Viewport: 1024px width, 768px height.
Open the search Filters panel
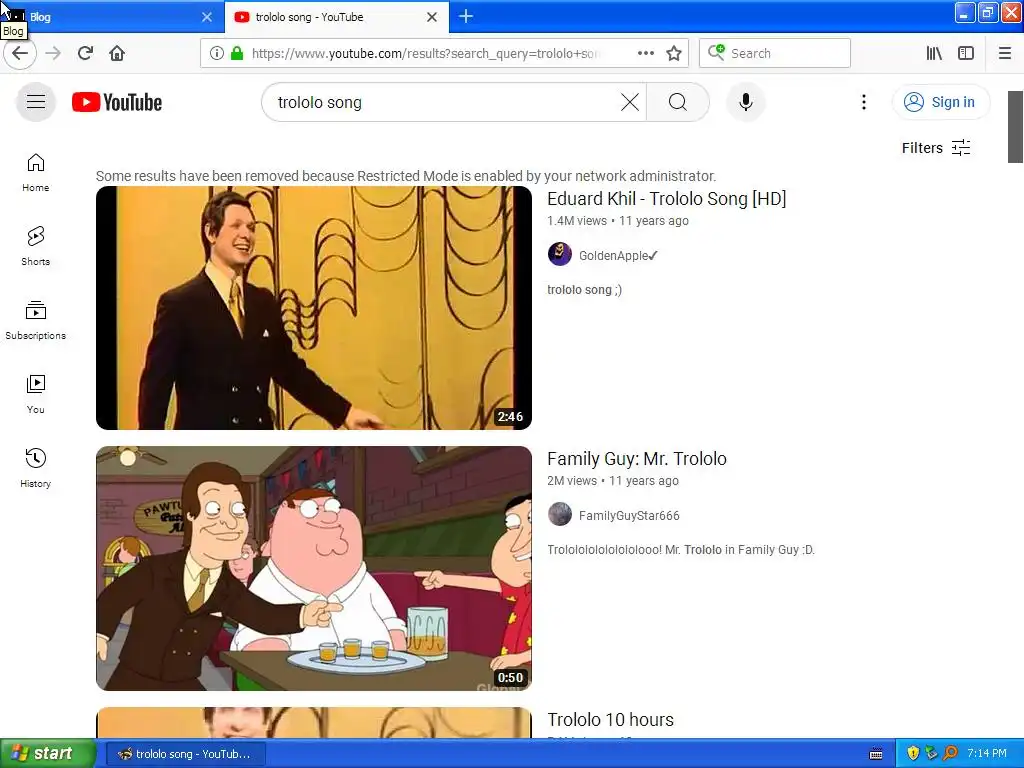(936, 148)
